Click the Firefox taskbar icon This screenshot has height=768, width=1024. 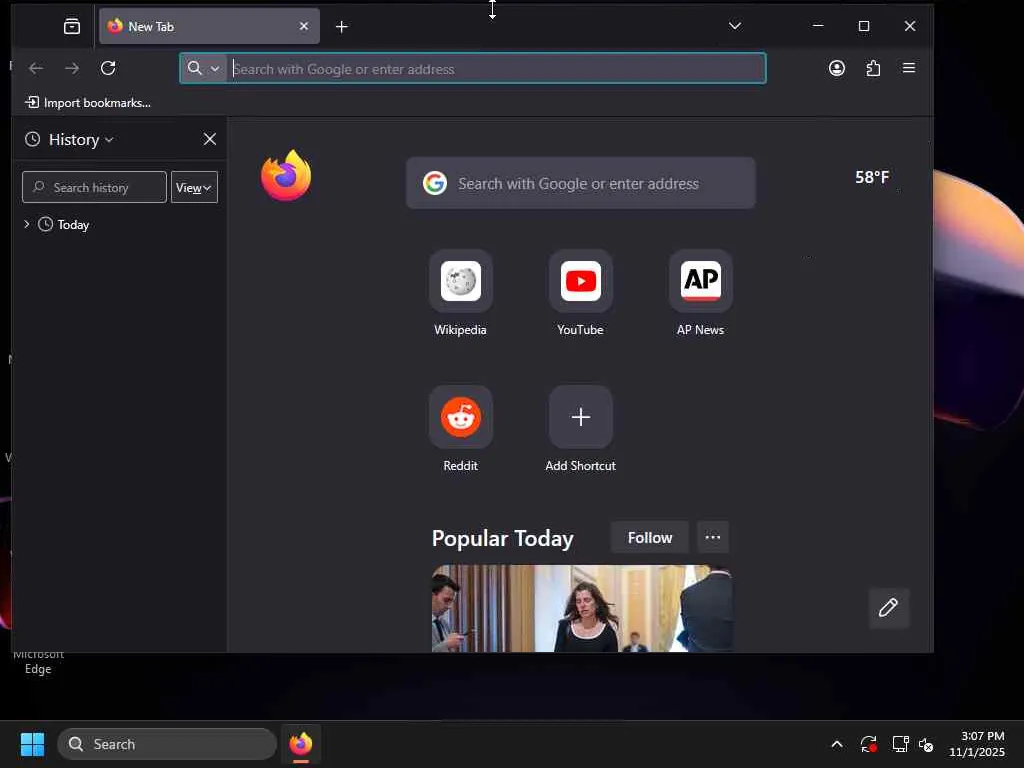[x=300, y=744]
